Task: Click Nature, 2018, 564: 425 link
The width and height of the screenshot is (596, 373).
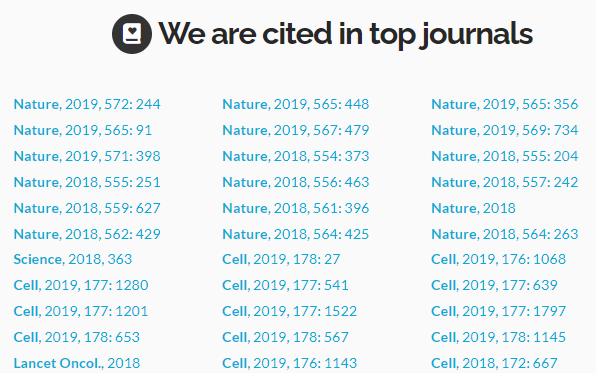Action: tap(296, 234)
